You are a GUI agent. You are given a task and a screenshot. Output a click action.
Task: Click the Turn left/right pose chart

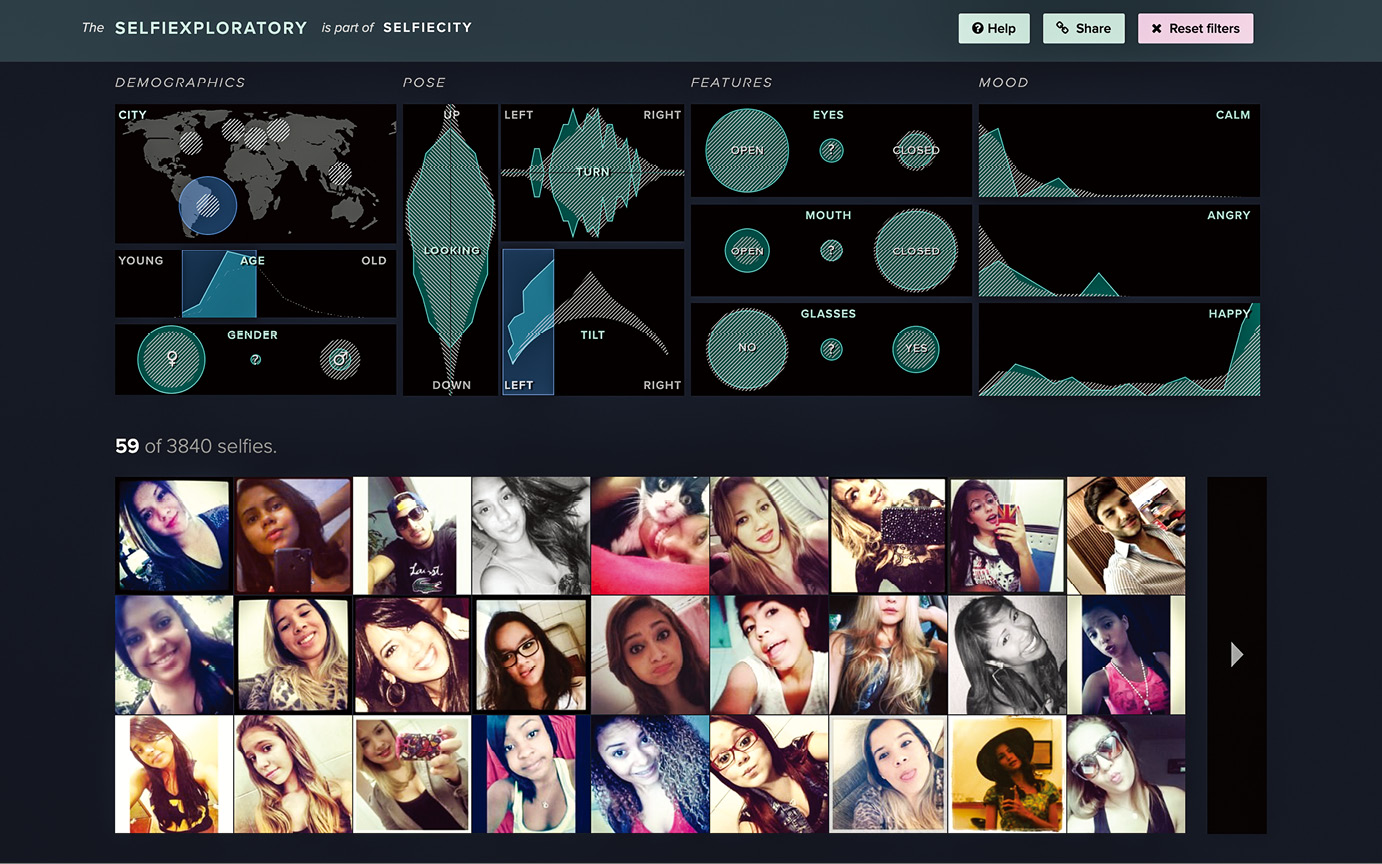pyautogui.click(x=593, y=172)
